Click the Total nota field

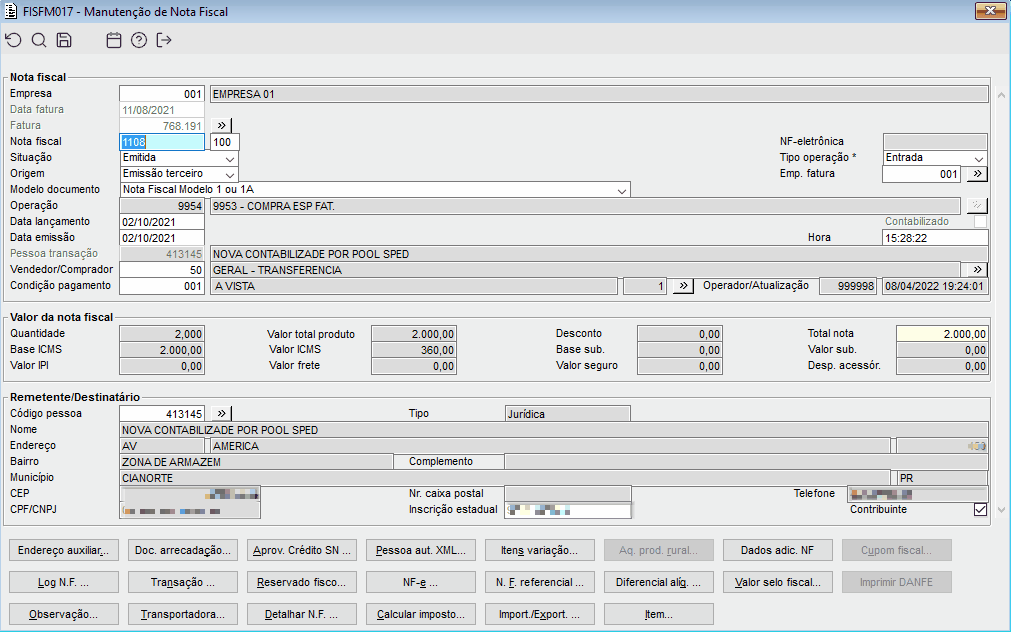[x=942, y=334]
